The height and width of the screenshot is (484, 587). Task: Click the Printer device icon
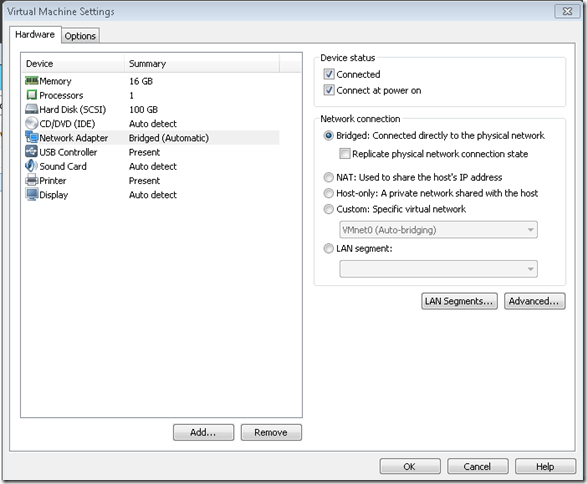click(x=31, y=180)
